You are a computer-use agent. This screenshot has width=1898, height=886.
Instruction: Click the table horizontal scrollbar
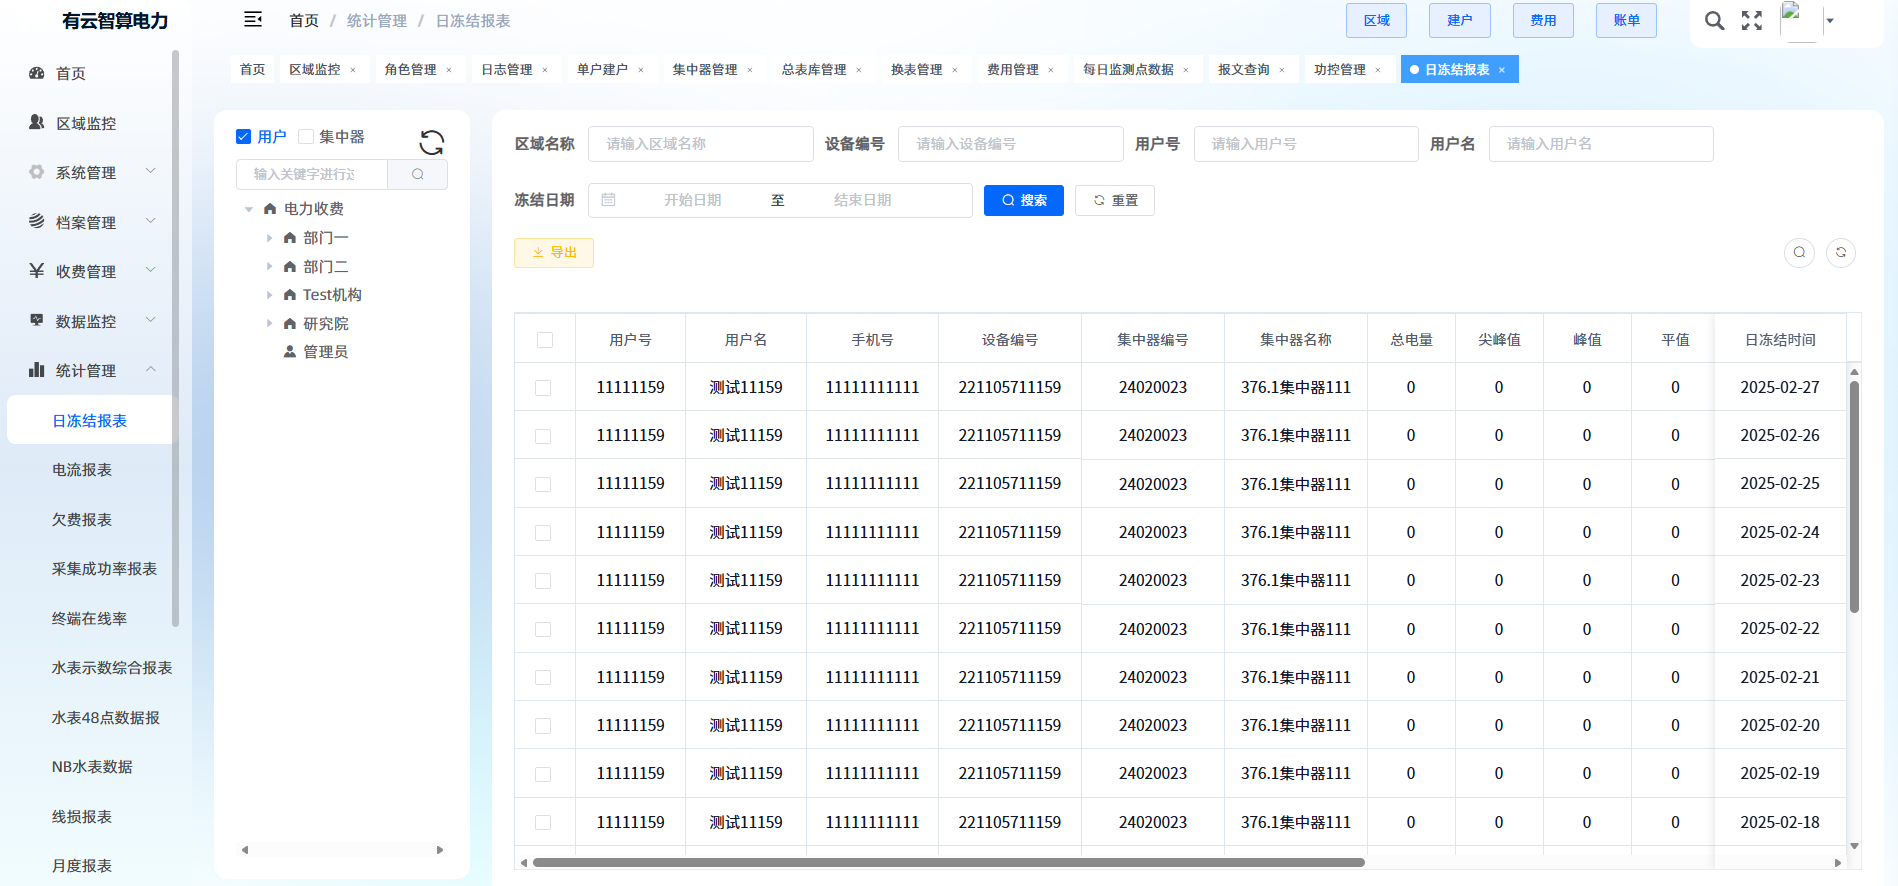(x=948, y=862)
